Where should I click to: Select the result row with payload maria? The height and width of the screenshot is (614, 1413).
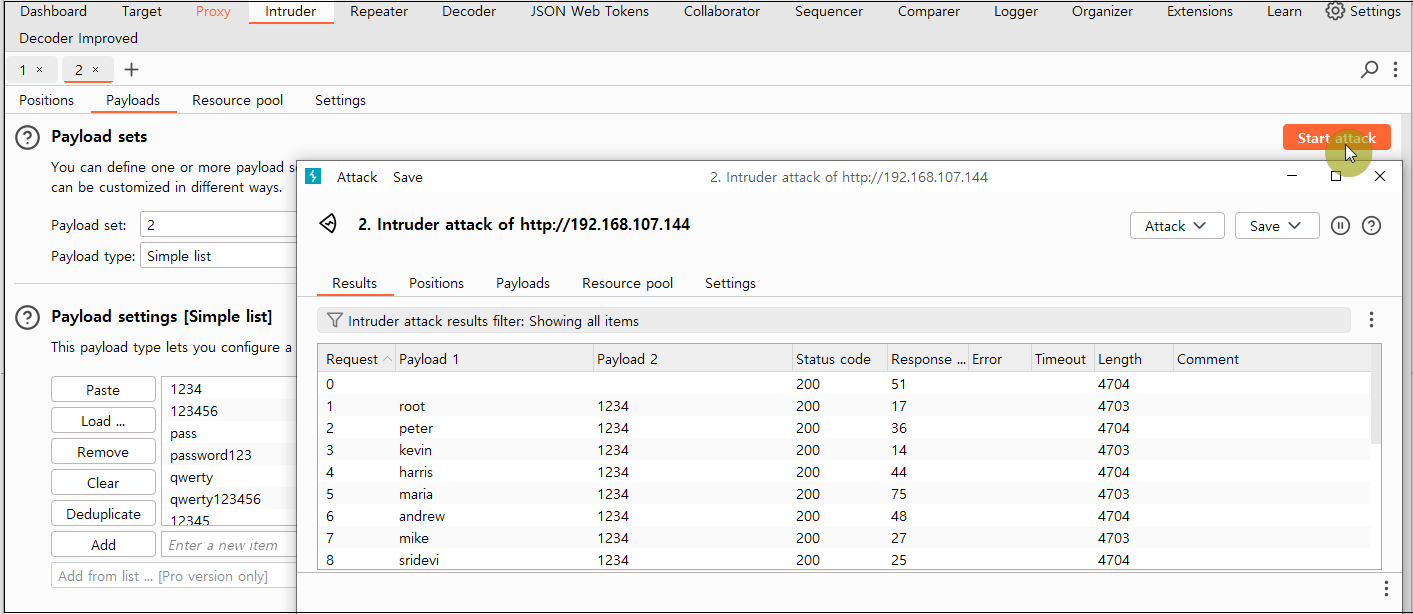click(x=845, y=494)
